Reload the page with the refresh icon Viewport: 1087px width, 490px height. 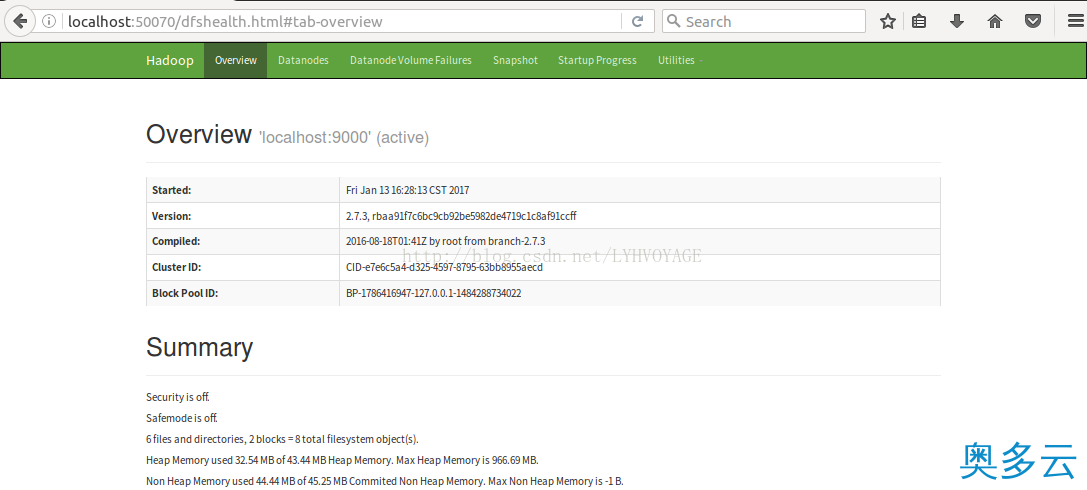[x=638, y=21]
